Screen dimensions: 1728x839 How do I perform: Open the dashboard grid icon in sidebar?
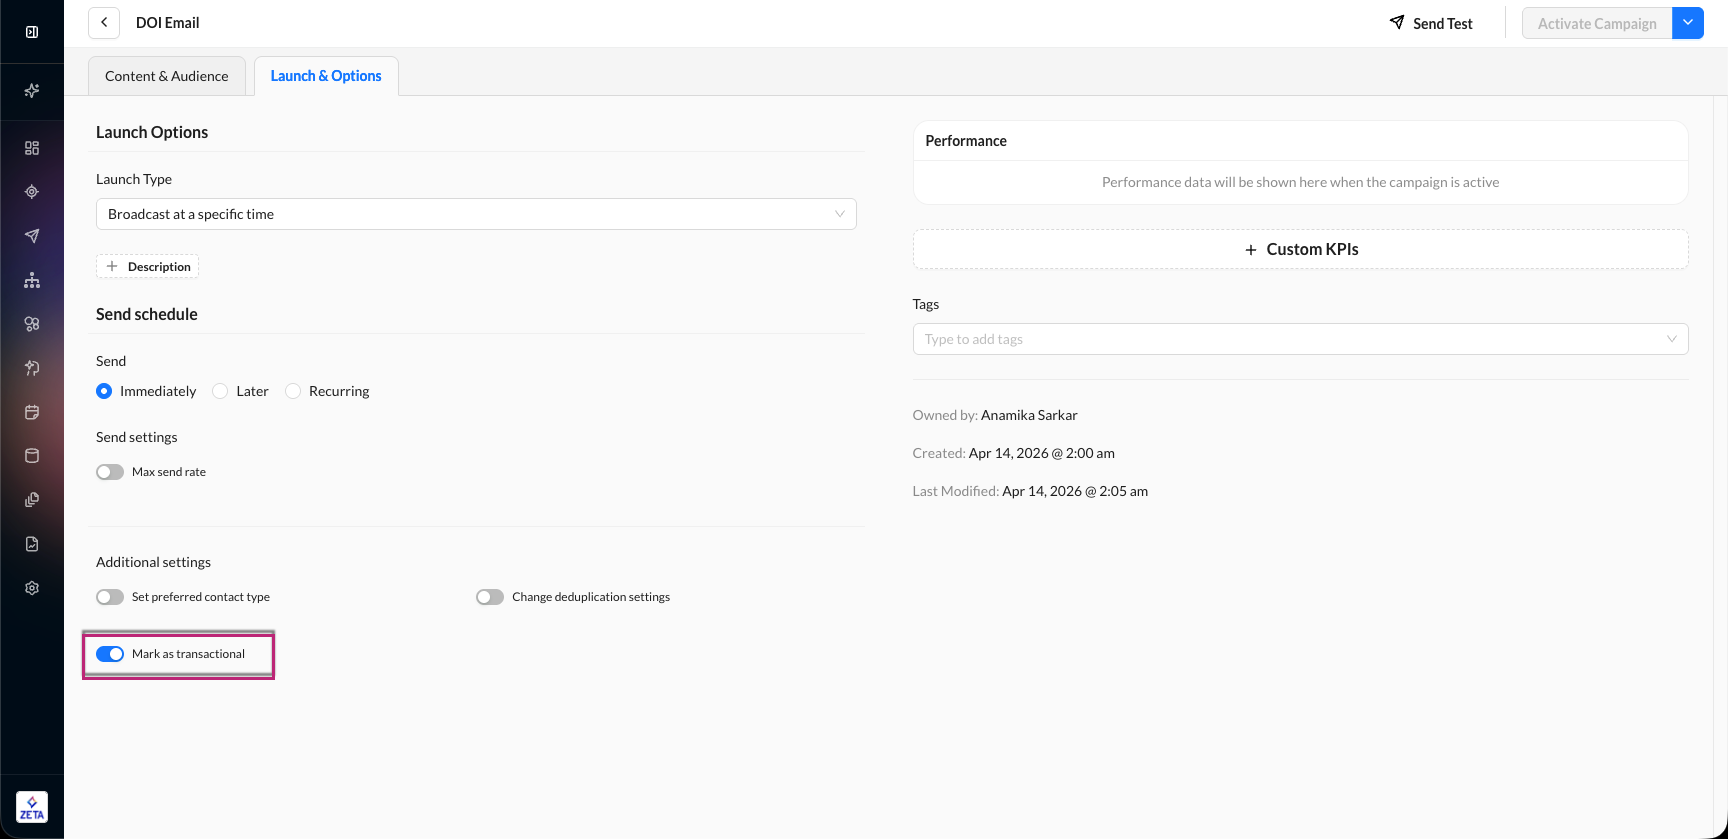click(32, 148)
